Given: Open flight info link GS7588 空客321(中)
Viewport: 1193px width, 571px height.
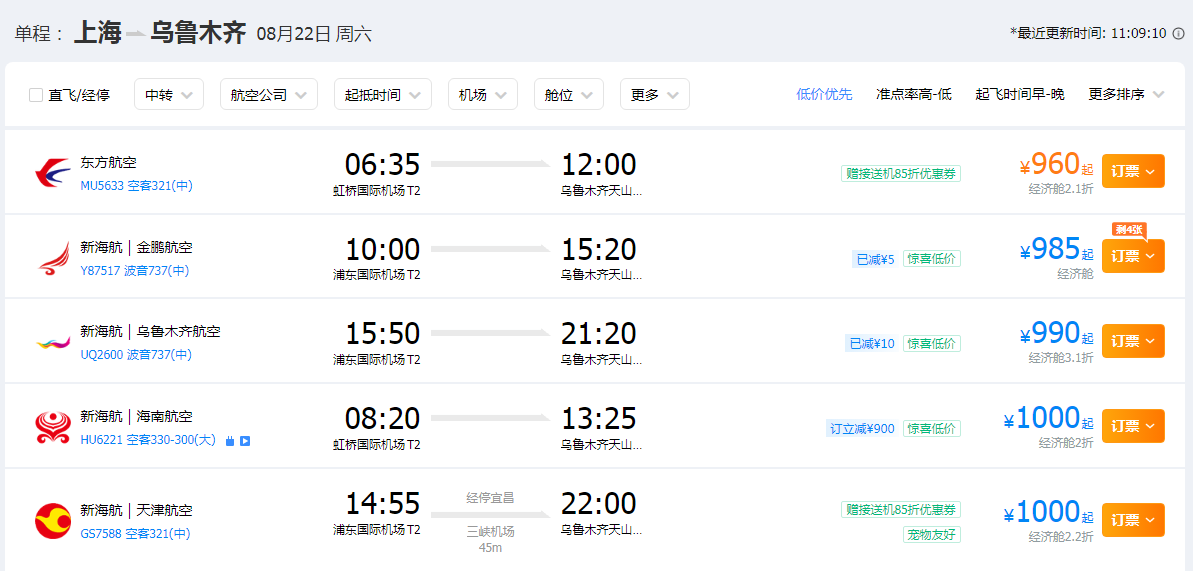Looking at the screenshot, I should tap(135, 534).
